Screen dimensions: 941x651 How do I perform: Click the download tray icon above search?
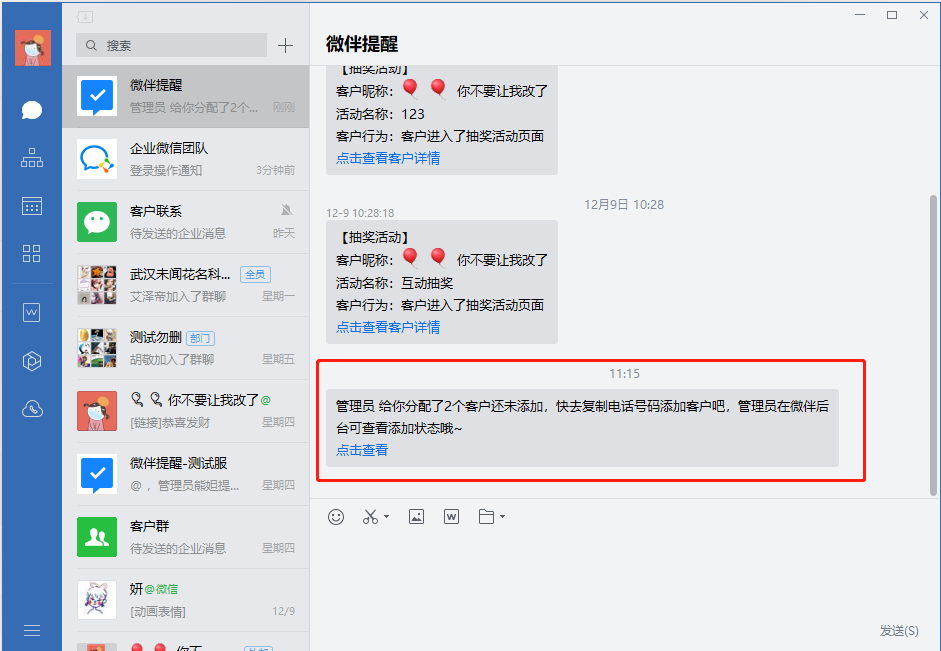tap(85, 17)
